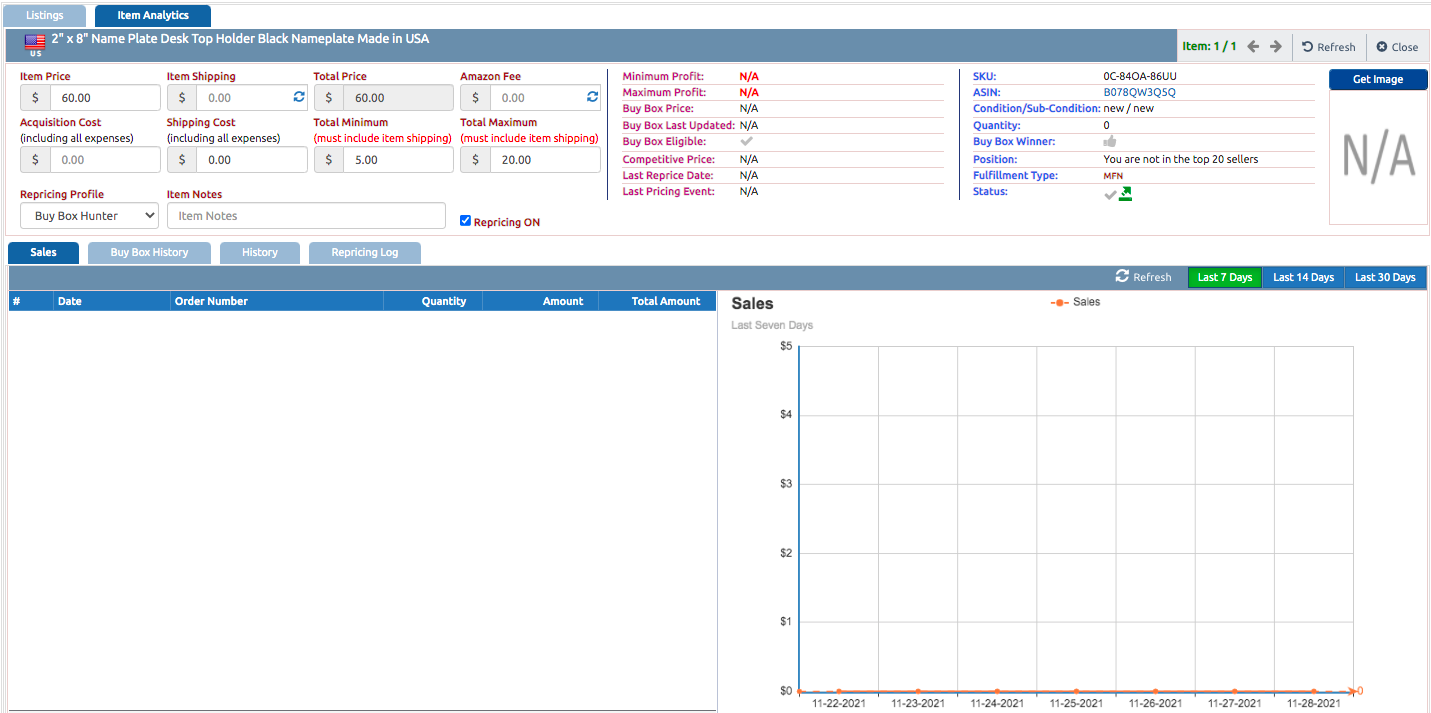The height and width of the screenshot is (713, 1431).
Task: Click the Maximum Profit N/A value
Action: (749, 93)
